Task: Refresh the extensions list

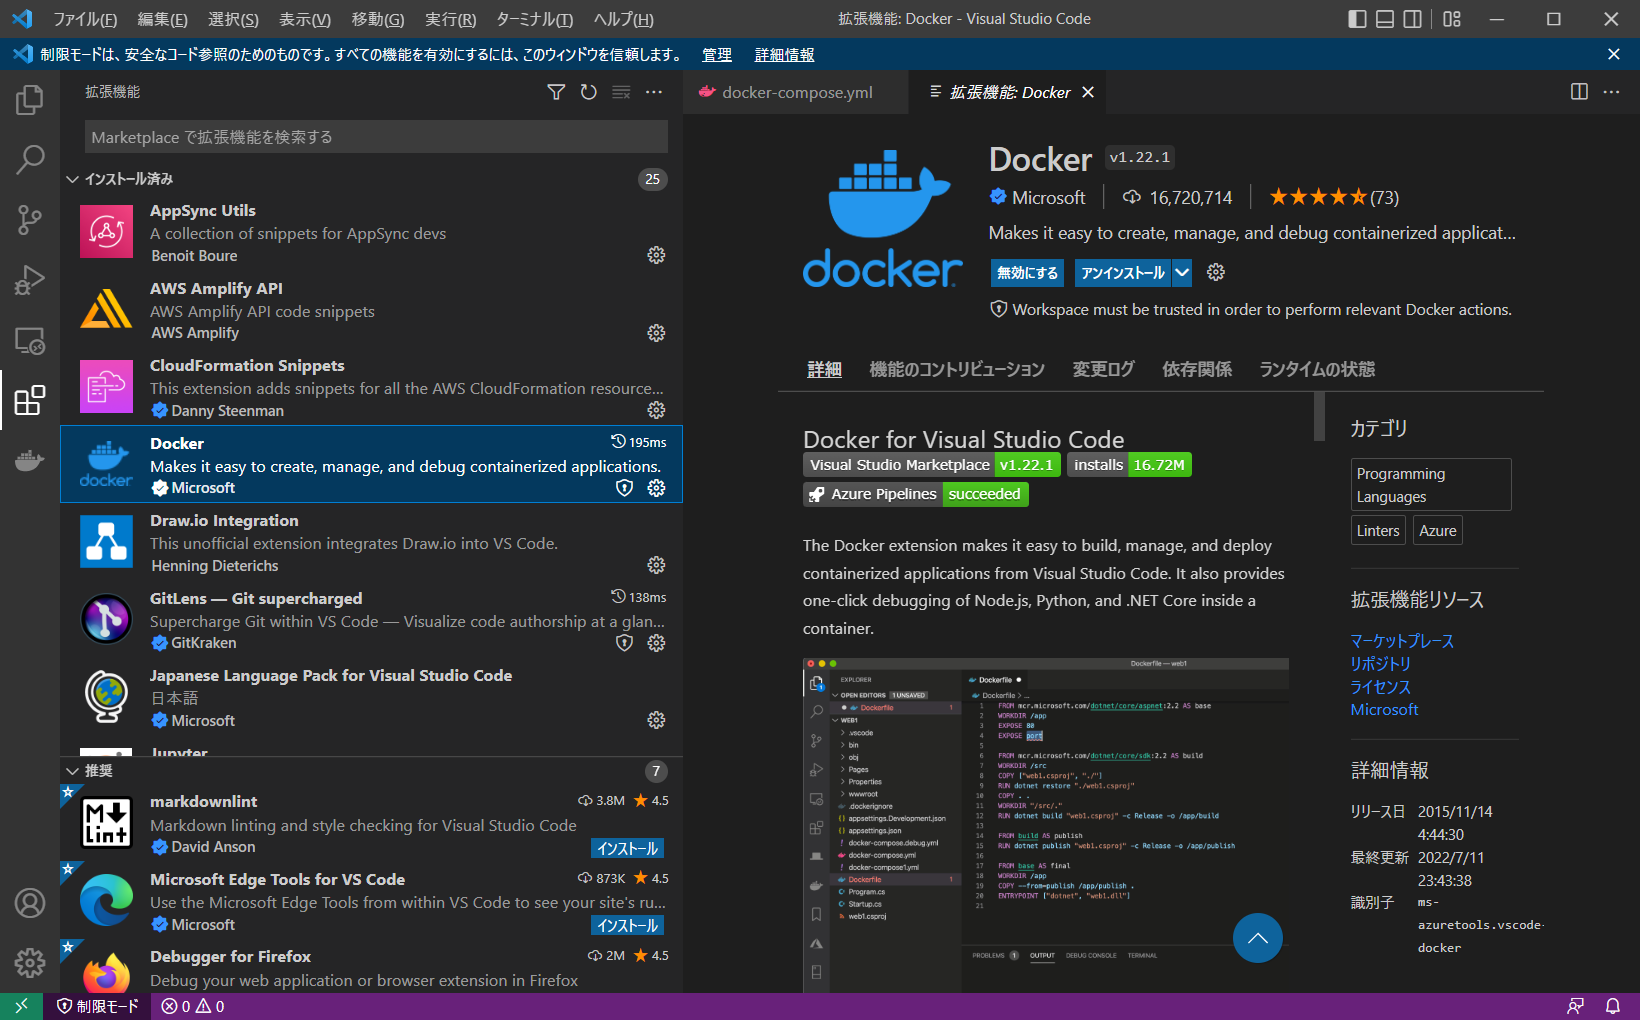Action: [589, 91]
